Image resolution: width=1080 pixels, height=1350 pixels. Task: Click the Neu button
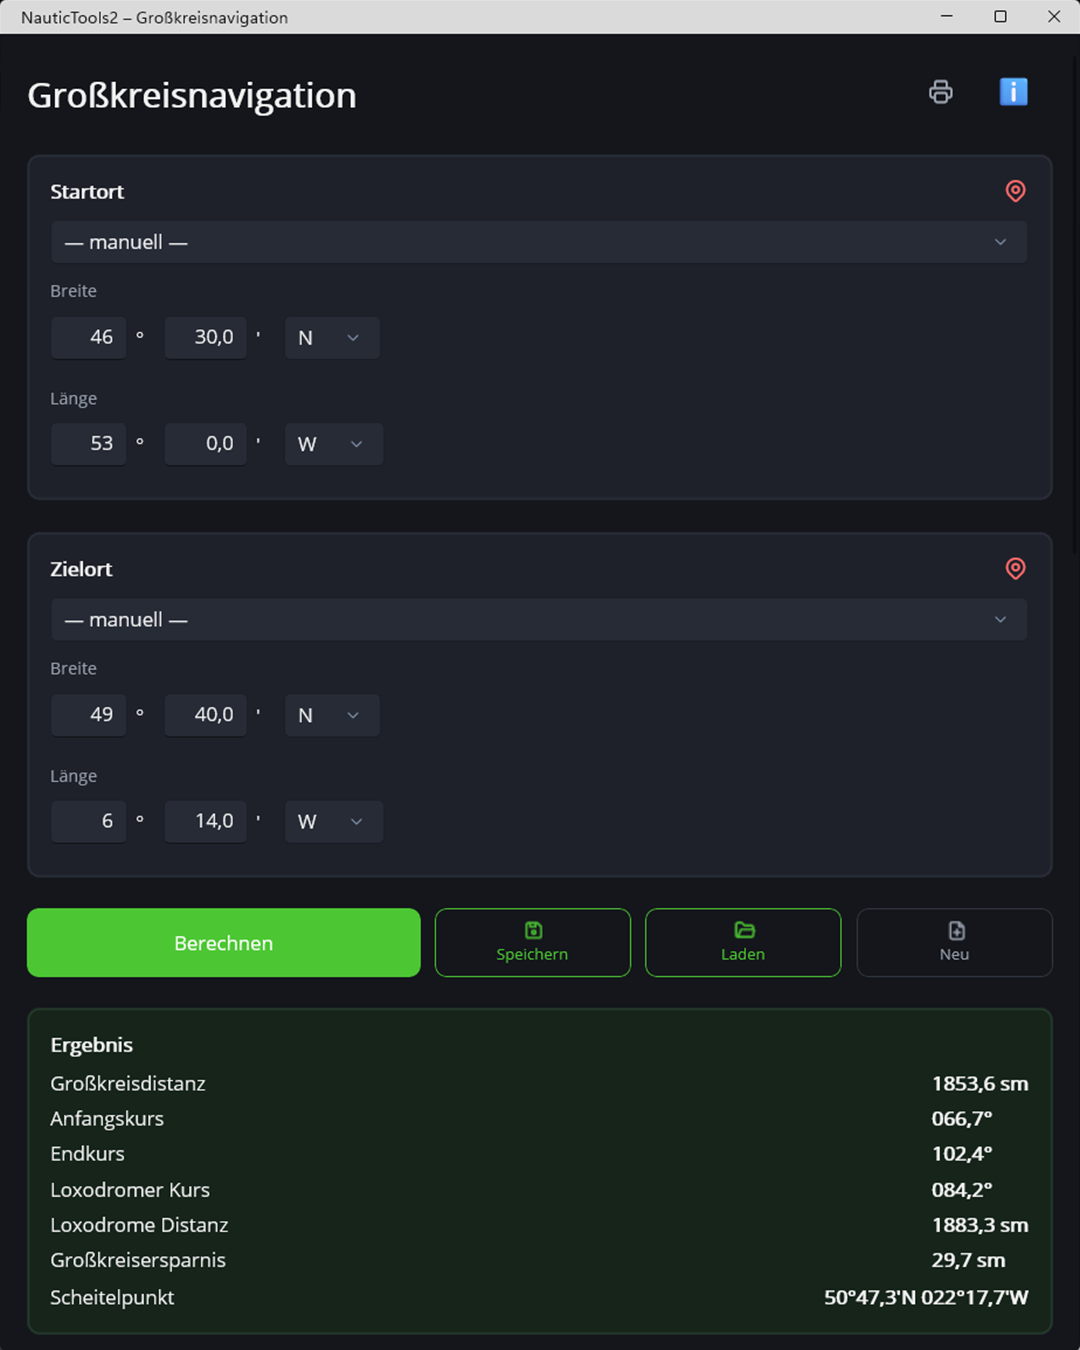tap(955, 943)
